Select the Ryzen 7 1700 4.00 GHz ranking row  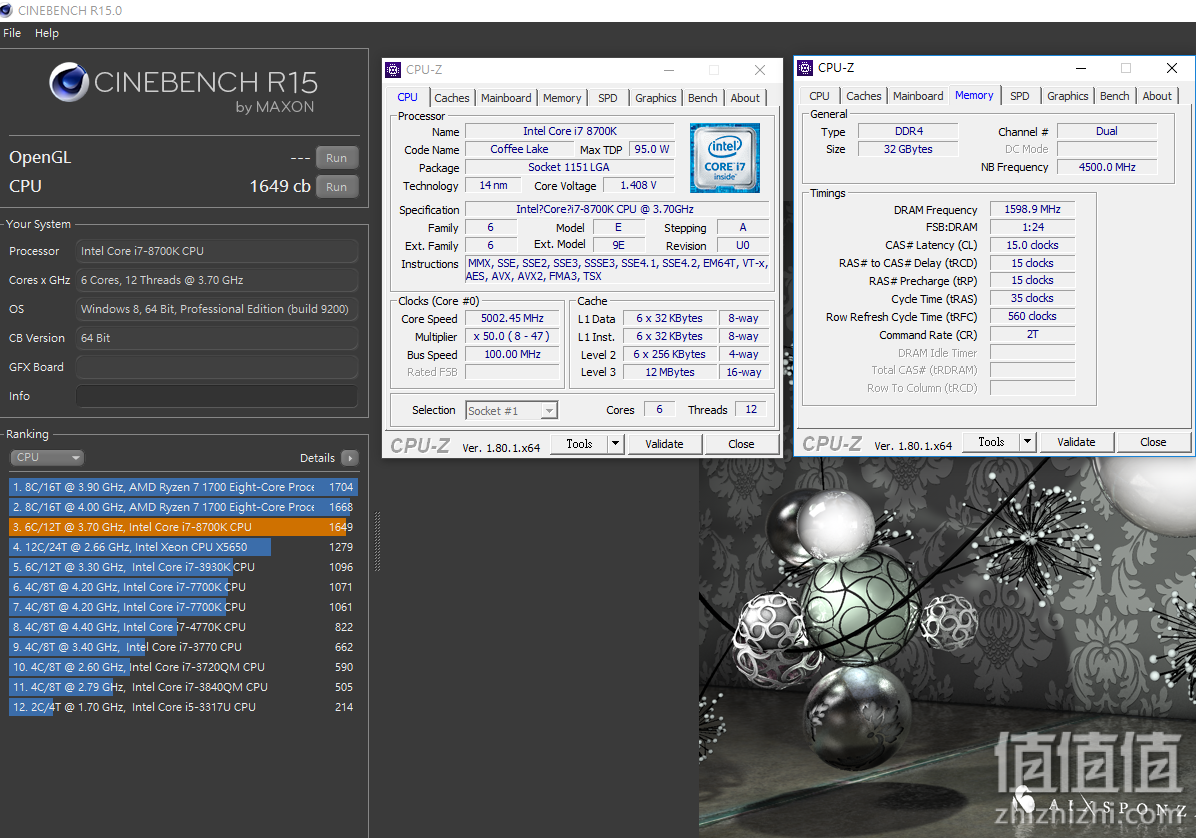183,507
